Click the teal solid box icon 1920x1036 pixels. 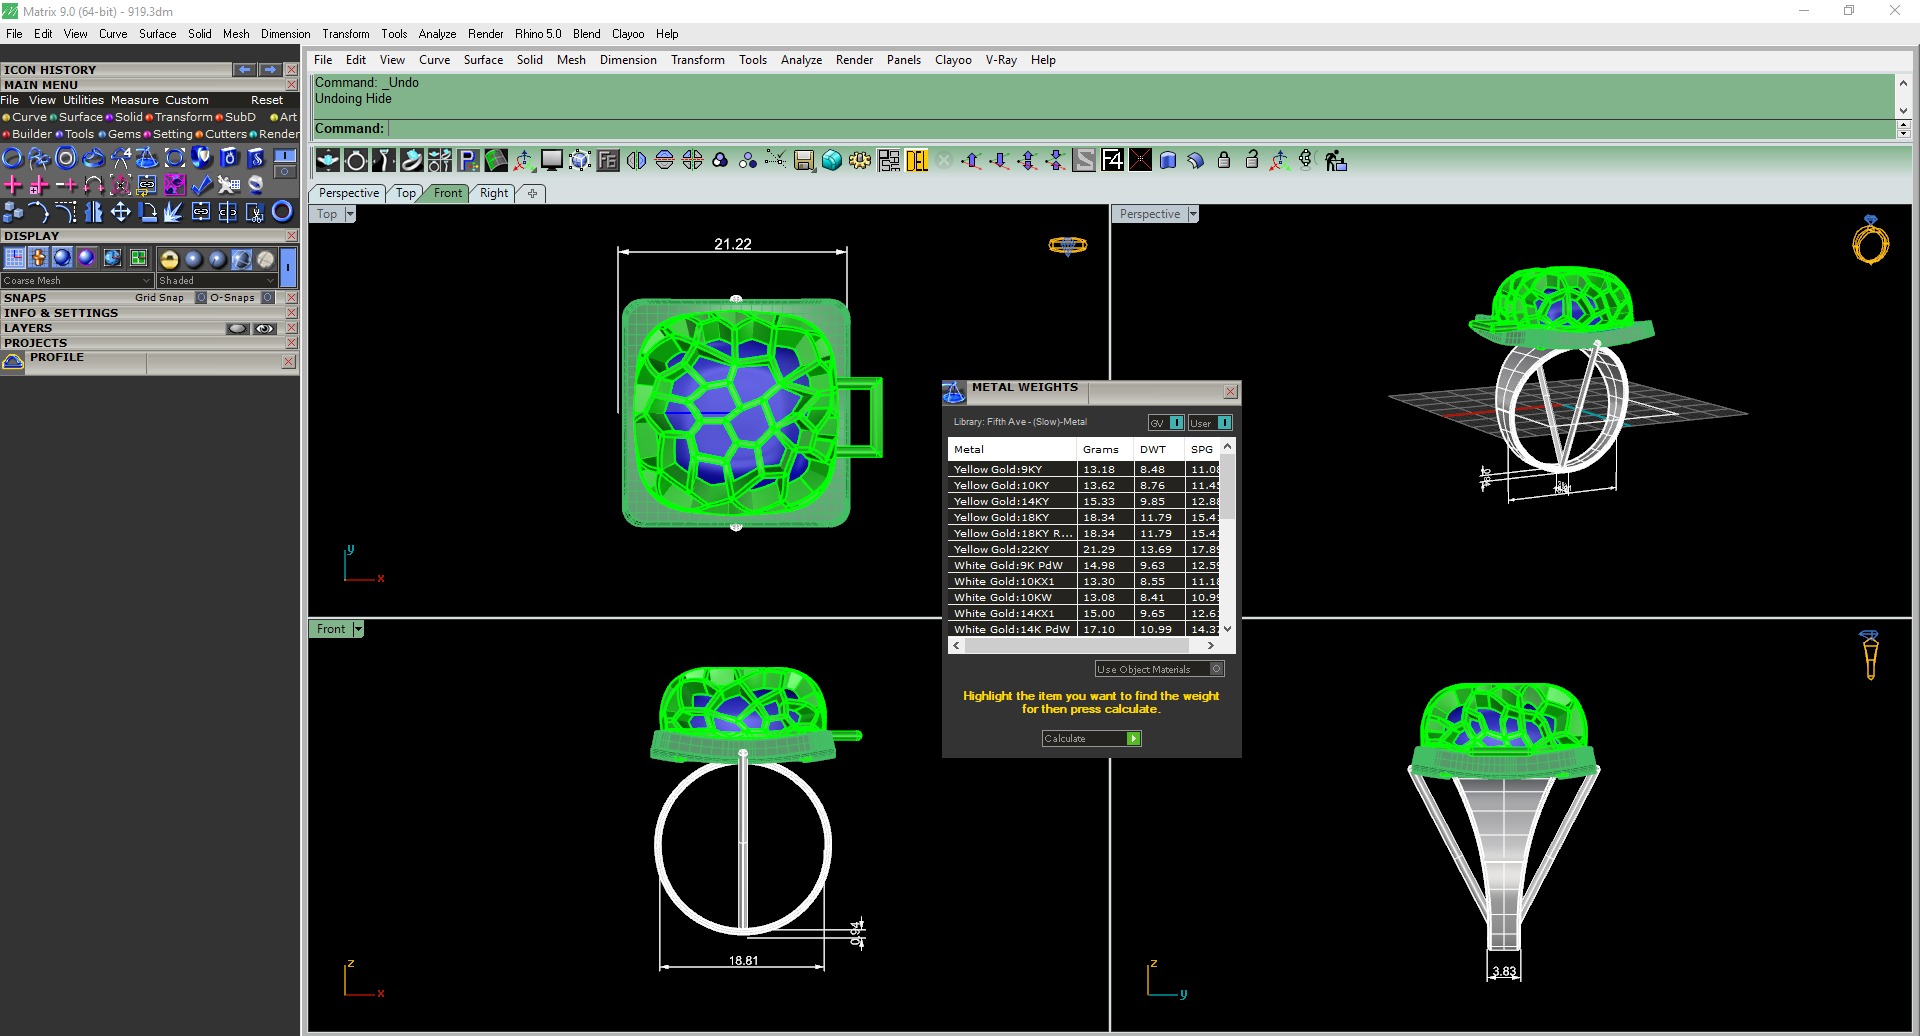click(832, 160)
